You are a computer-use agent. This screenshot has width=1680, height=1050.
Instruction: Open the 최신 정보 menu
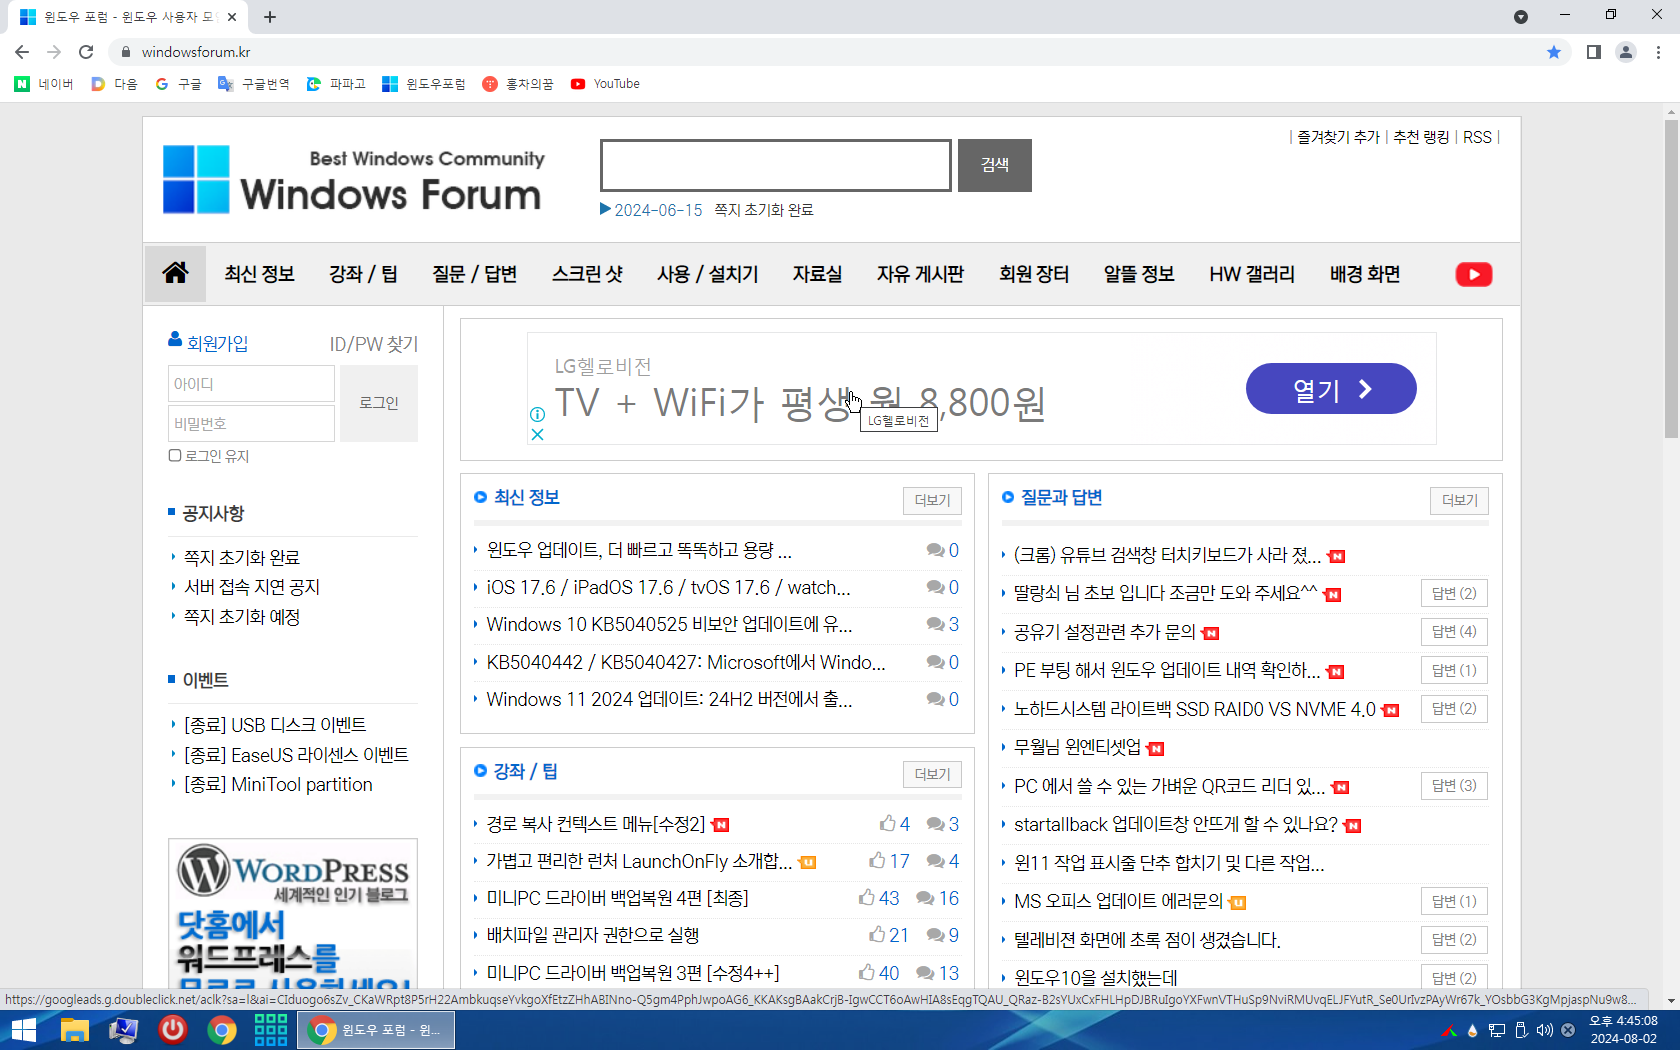259,274
